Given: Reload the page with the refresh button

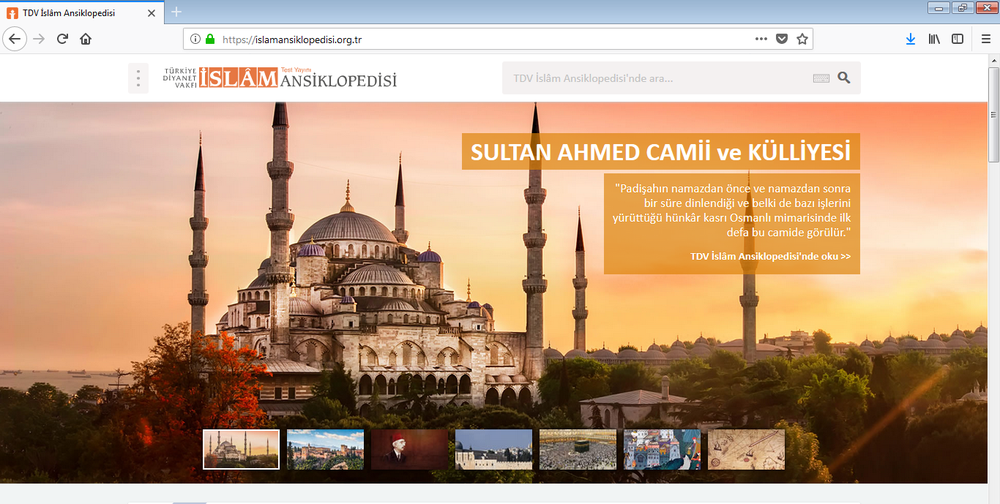Looking at the screenshot, I should tap(62, 39).
